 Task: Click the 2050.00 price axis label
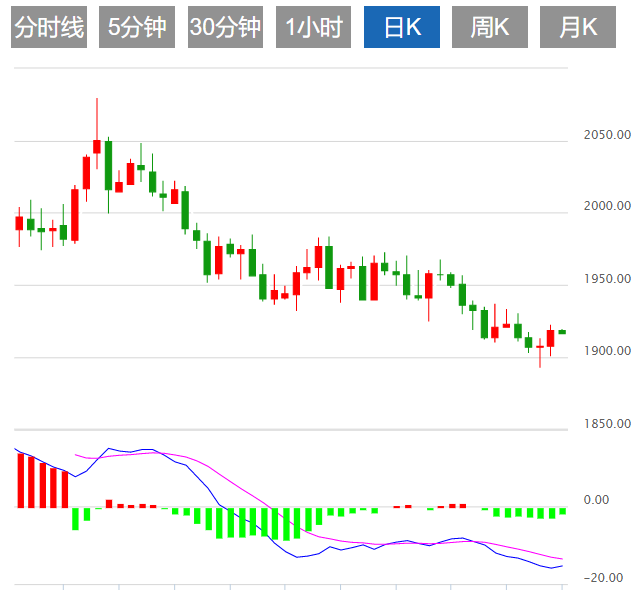pyautogui.click(x=607, y=135)
